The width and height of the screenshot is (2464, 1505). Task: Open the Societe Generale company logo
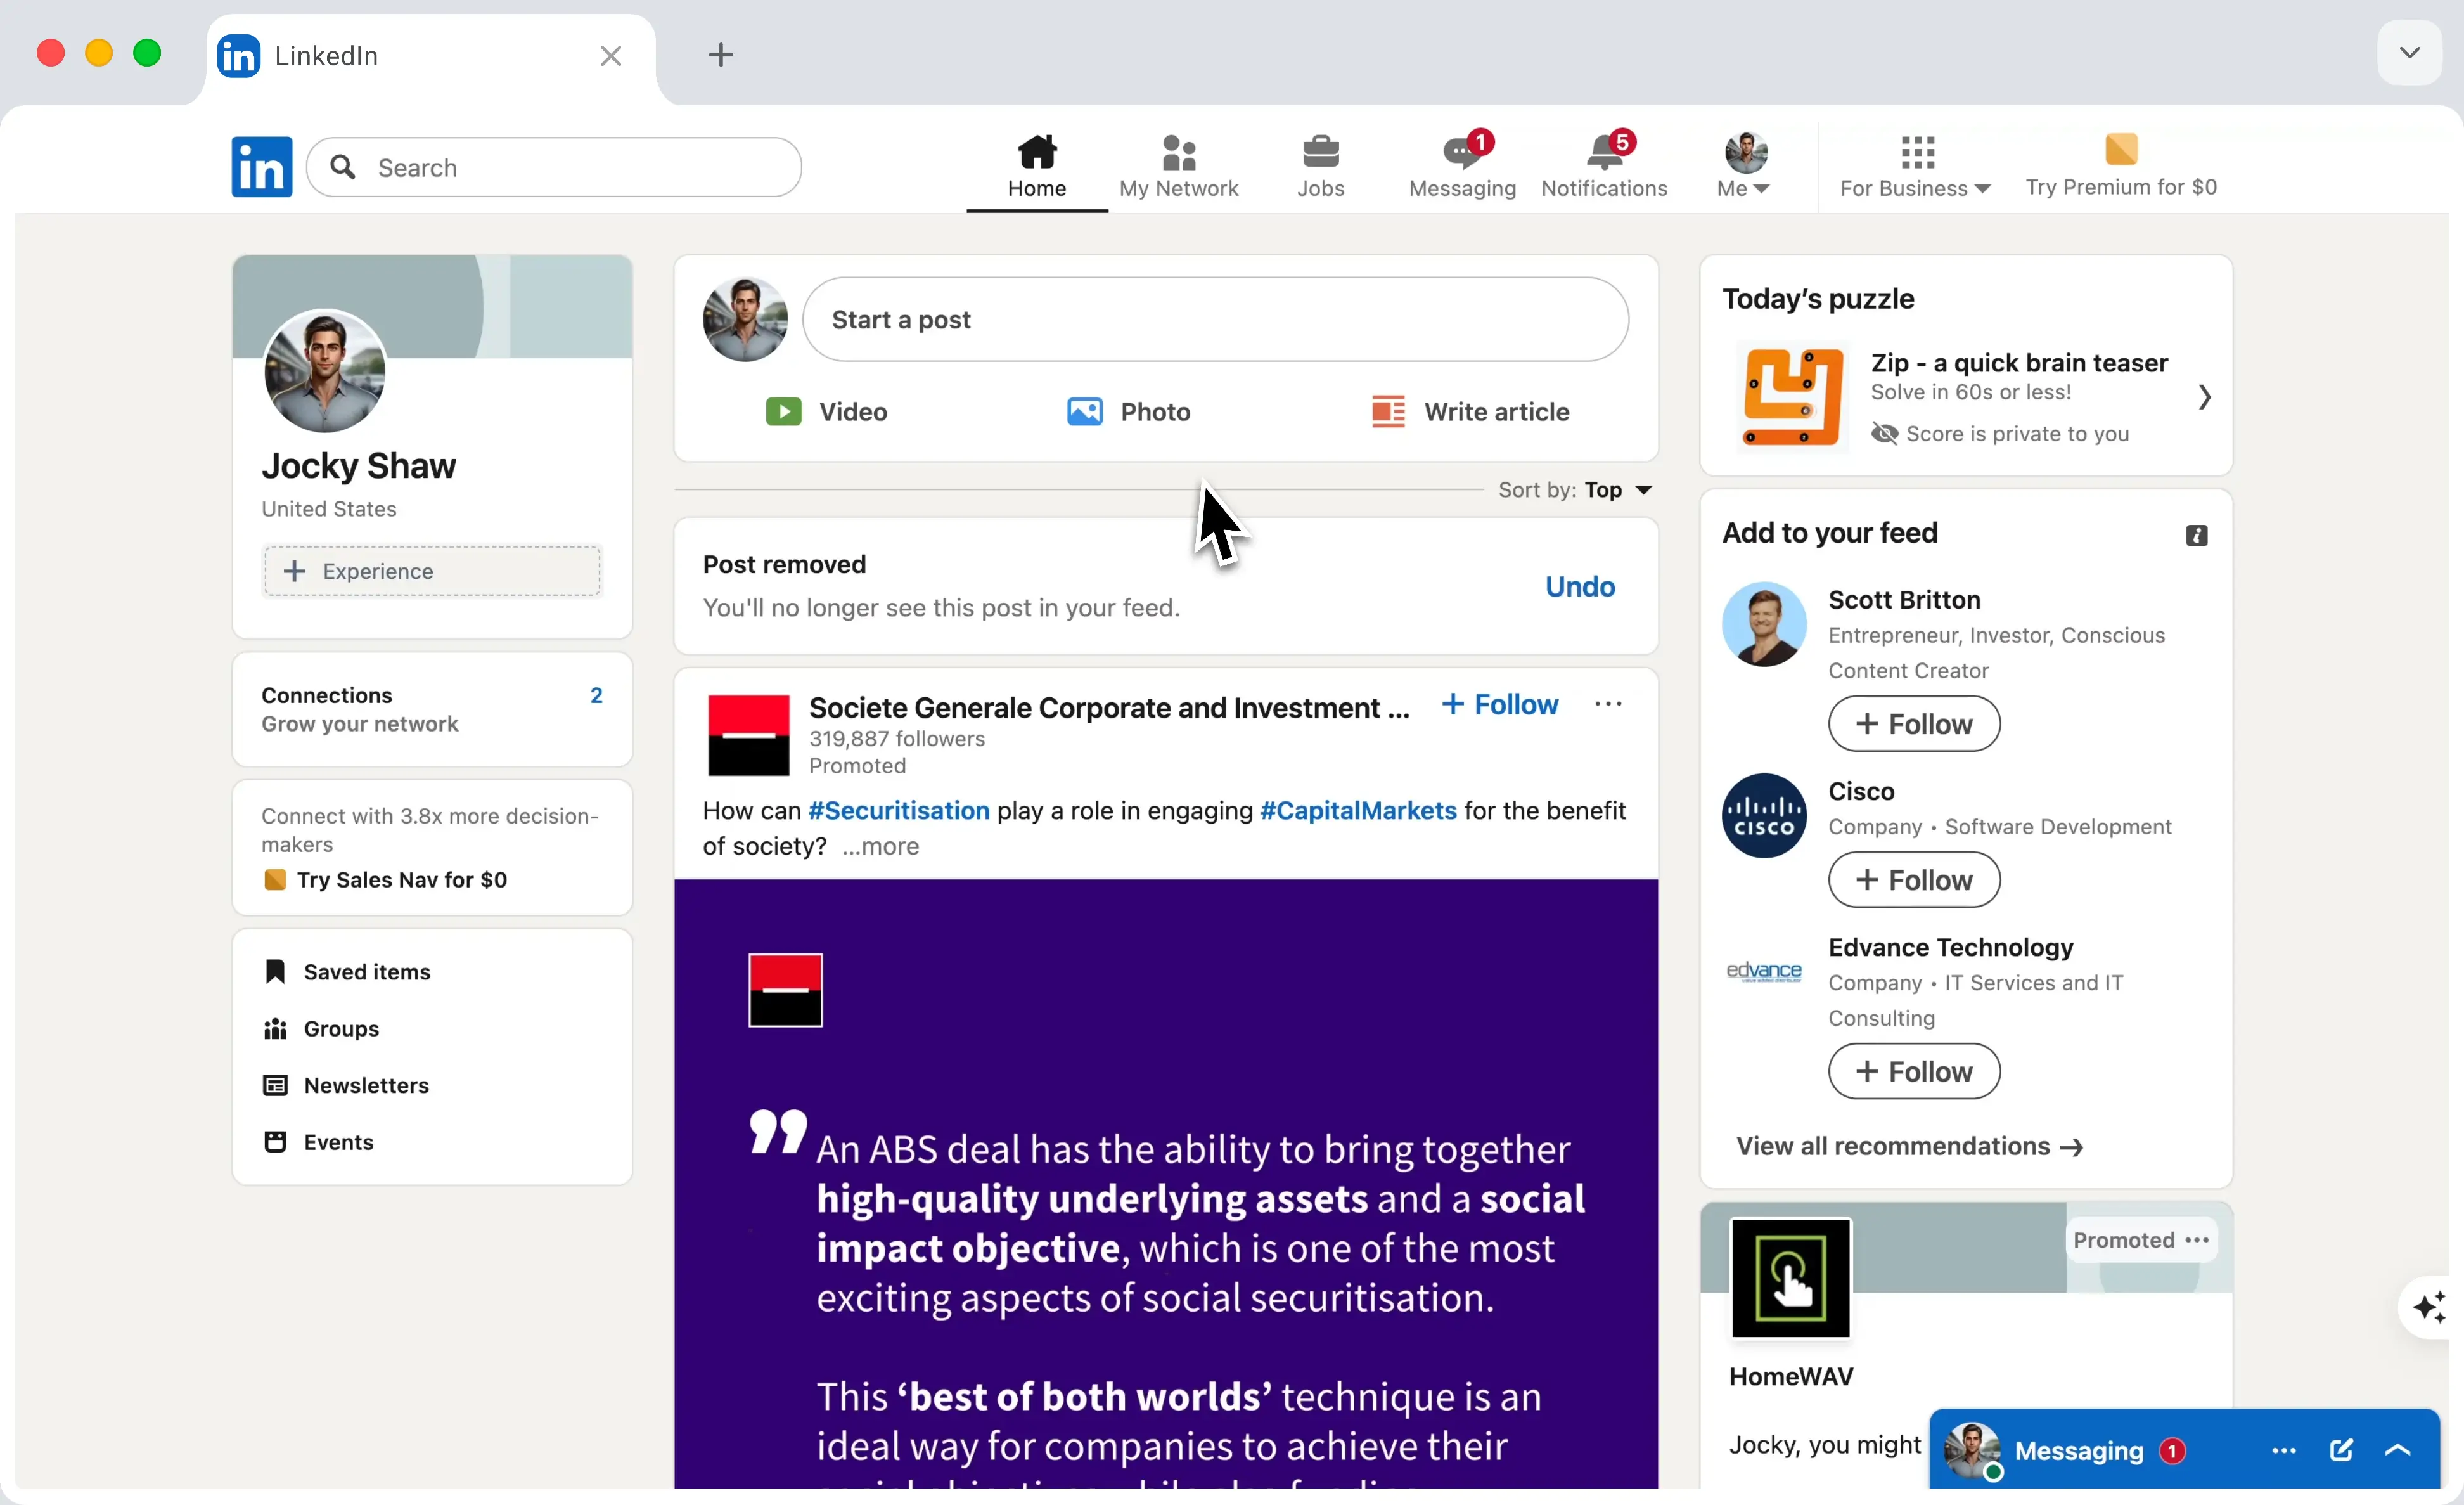pos(748,736)
